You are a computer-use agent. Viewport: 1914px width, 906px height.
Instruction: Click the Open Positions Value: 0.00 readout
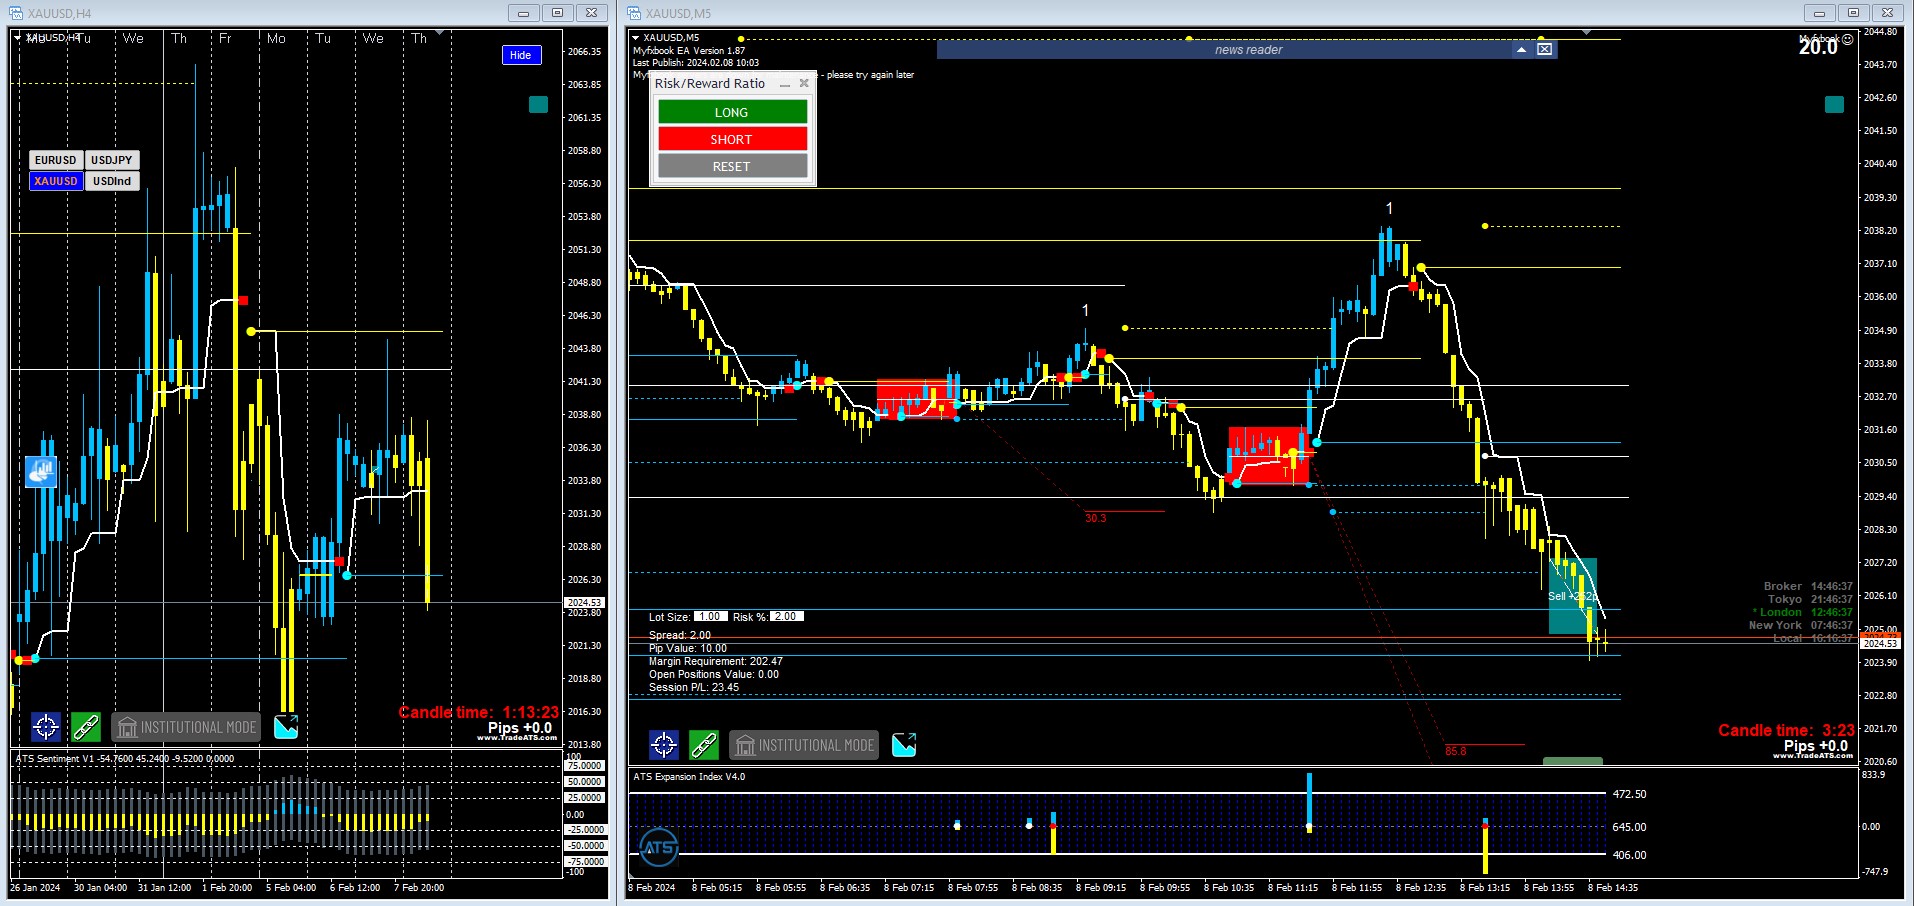click(x=714, y=674)
